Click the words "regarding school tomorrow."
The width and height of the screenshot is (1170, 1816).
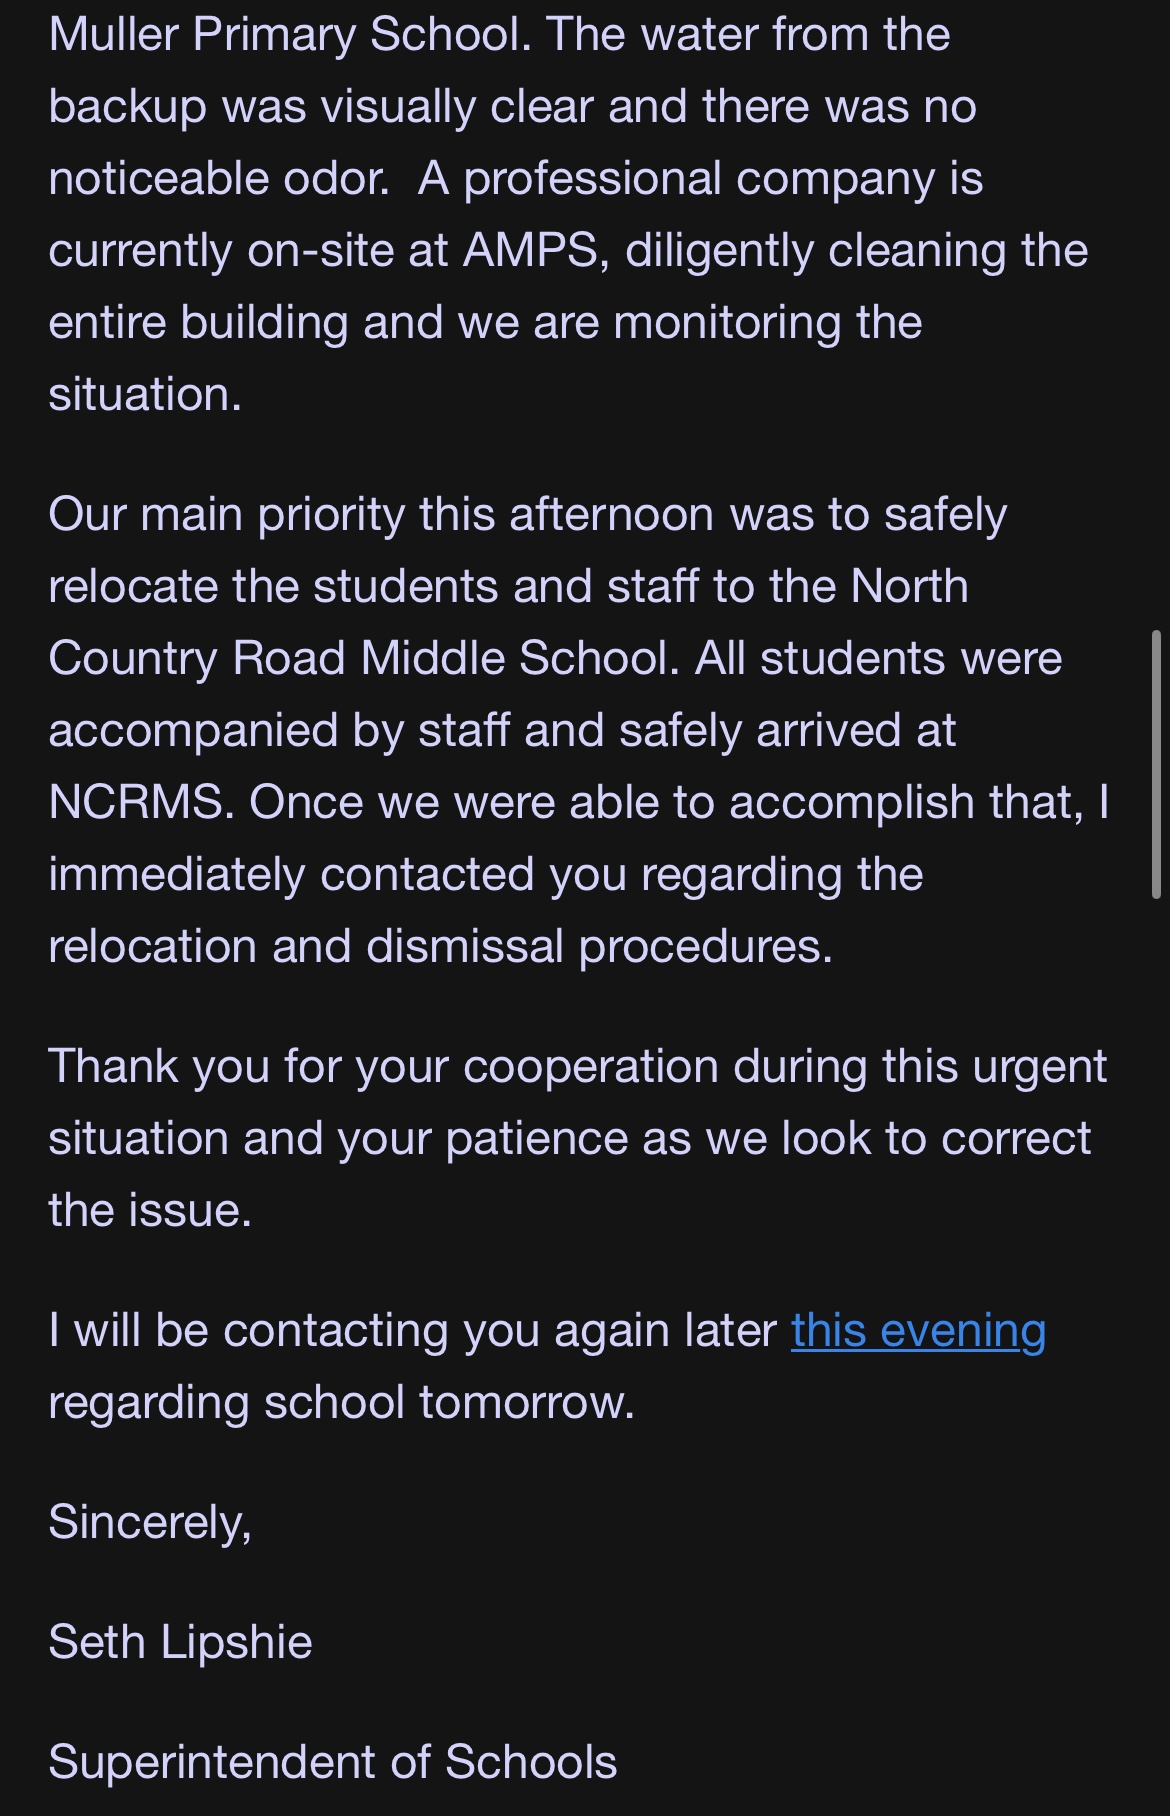tap(341, 1403)
